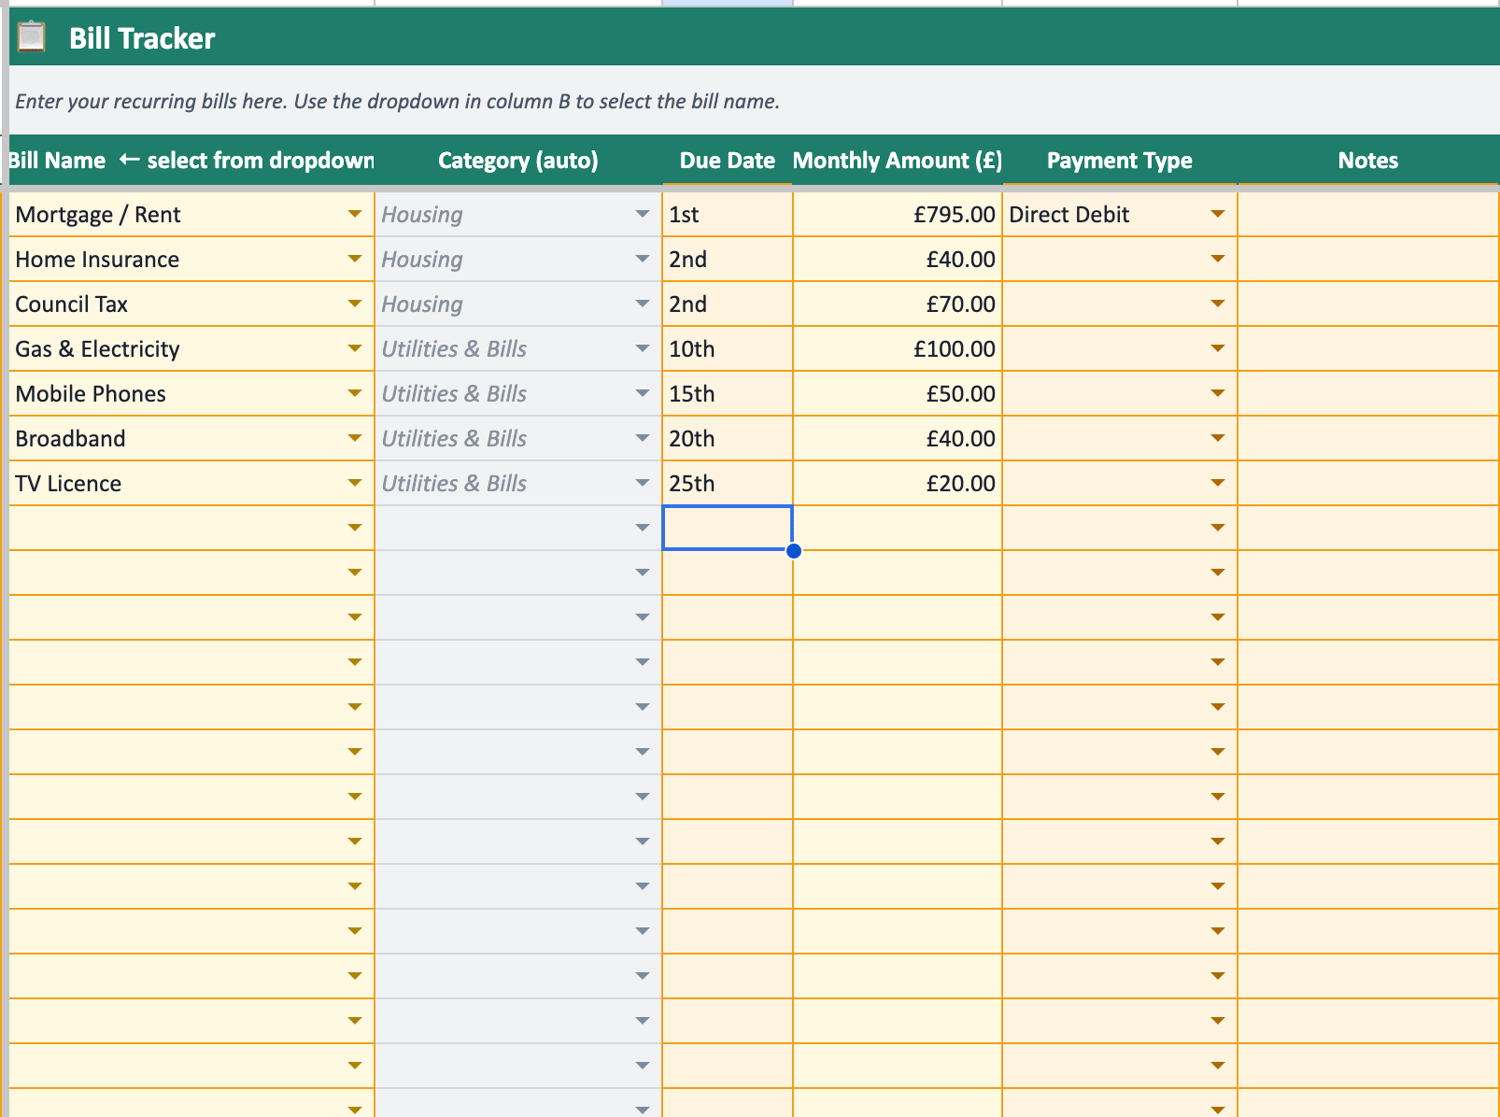Select the Home Insurance cell

tap(191, 259)
